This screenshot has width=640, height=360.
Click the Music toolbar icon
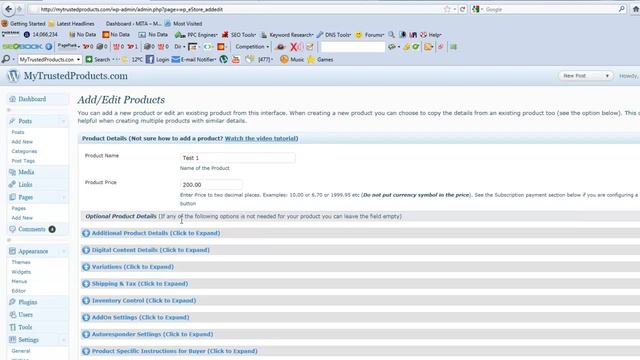coord(284,60)
